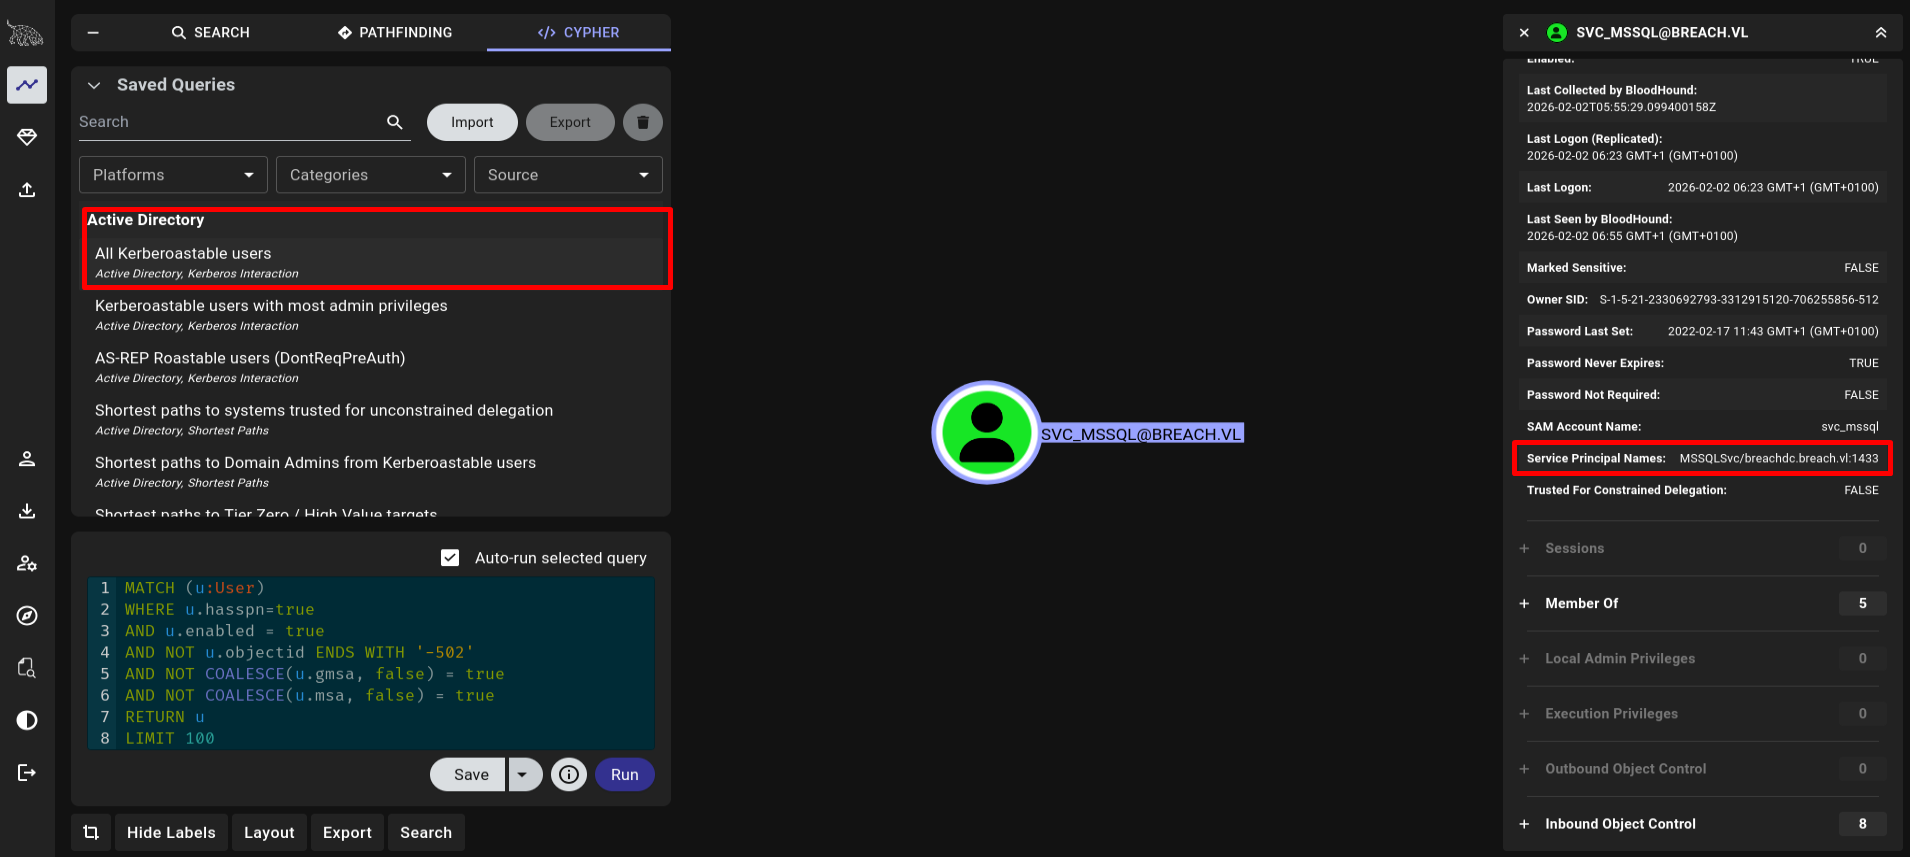Switch to the Search tab
Screen dimensions: 1910x857
tap(211, 32)
